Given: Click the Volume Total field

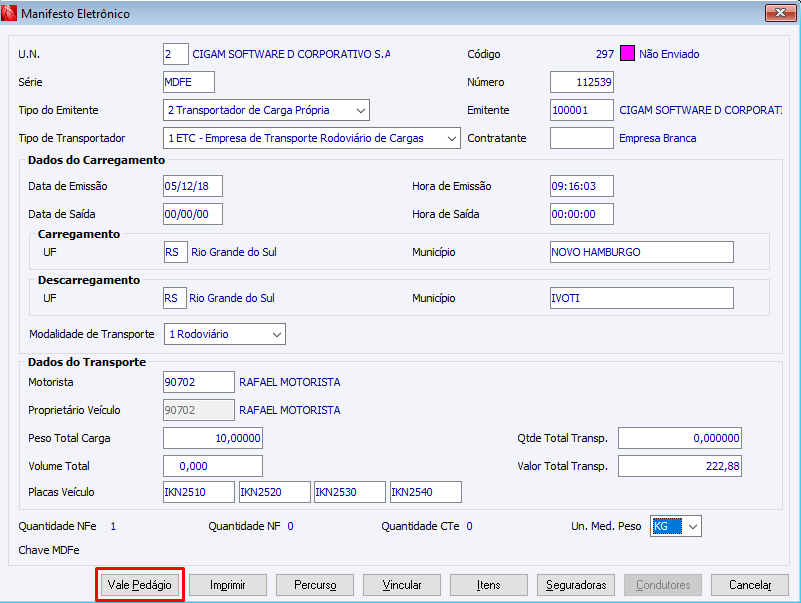Looking at the screenshot, I should click(213, 466).
